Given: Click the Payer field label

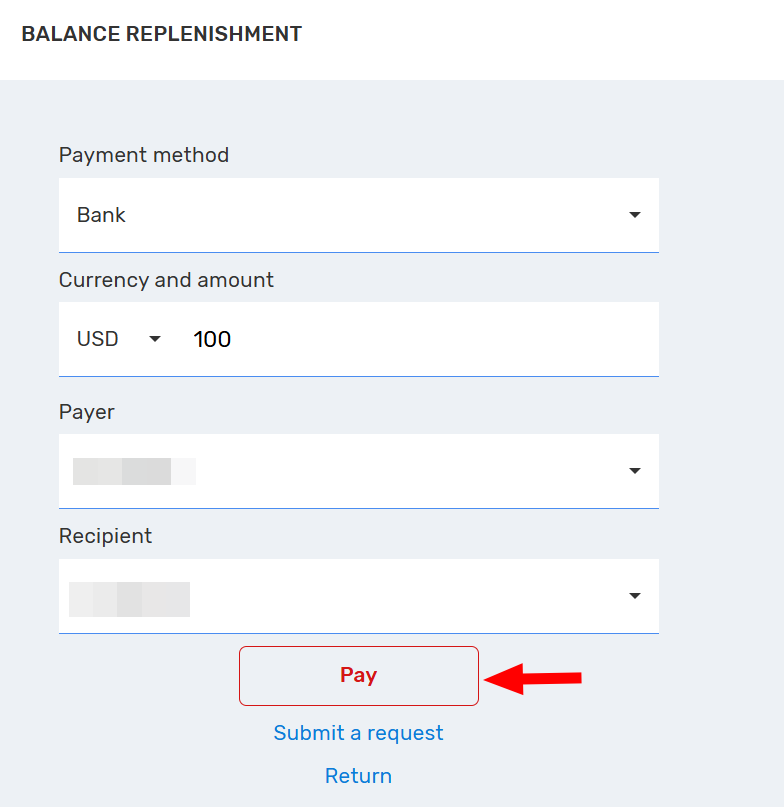Looking at the screenshot, I should (x=87, y=412).
